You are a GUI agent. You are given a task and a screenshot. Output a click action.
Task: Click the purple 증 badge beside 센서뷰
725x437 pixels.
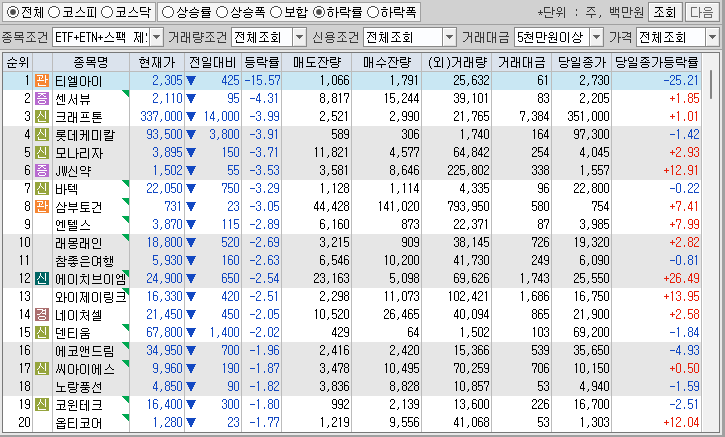[42, 98]
